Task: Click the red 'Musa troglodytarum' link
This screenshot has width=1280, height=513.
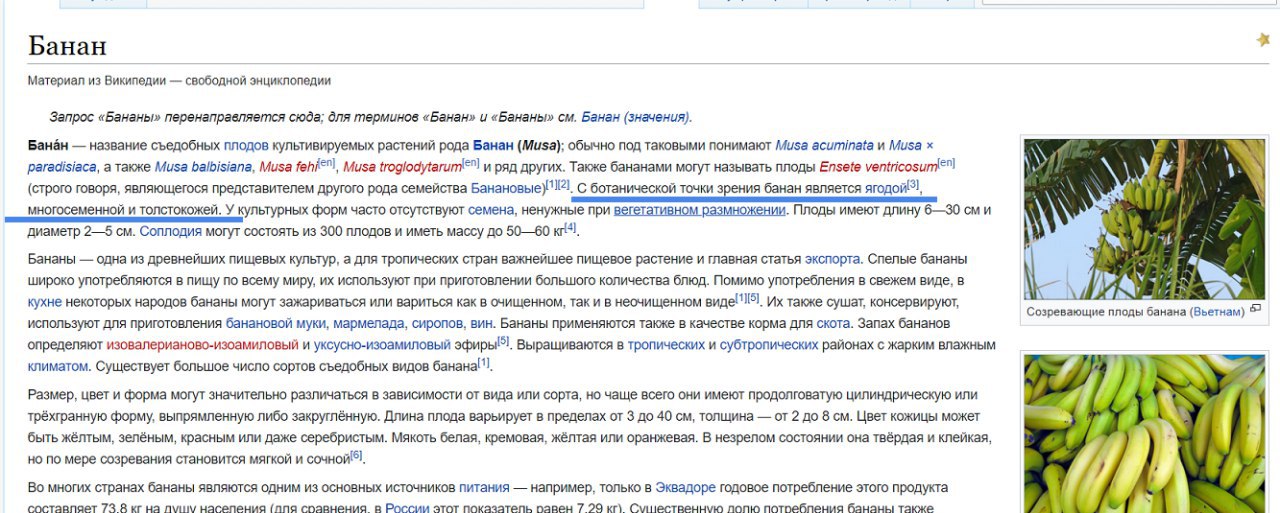Action: click(402, 166)
